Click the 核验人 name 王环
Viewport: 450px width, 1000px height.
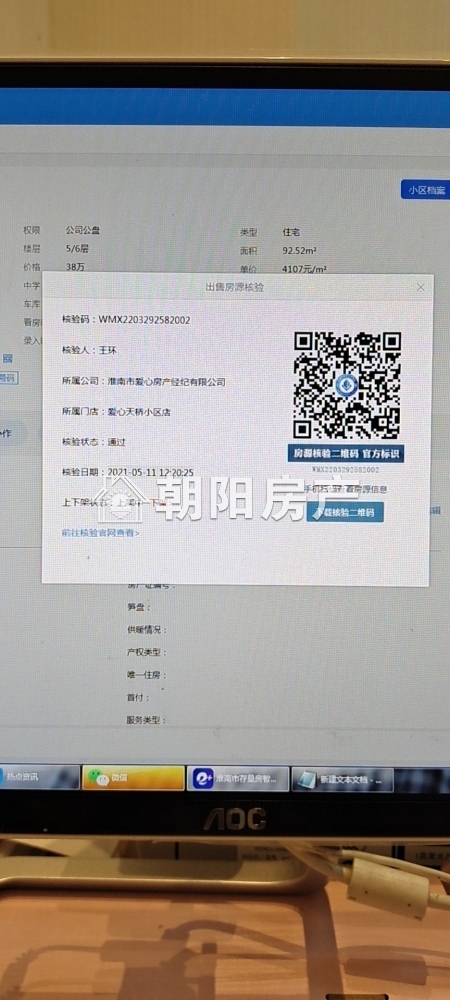click(108, 350)
